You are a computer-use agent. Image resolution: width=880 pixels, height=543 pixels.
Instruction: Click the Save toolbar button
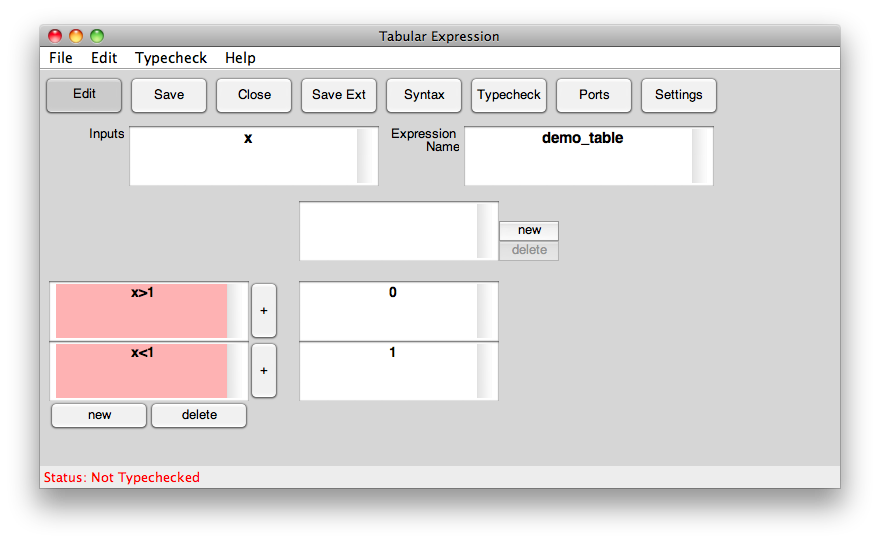pyautogui.click(x=169, y=95)
